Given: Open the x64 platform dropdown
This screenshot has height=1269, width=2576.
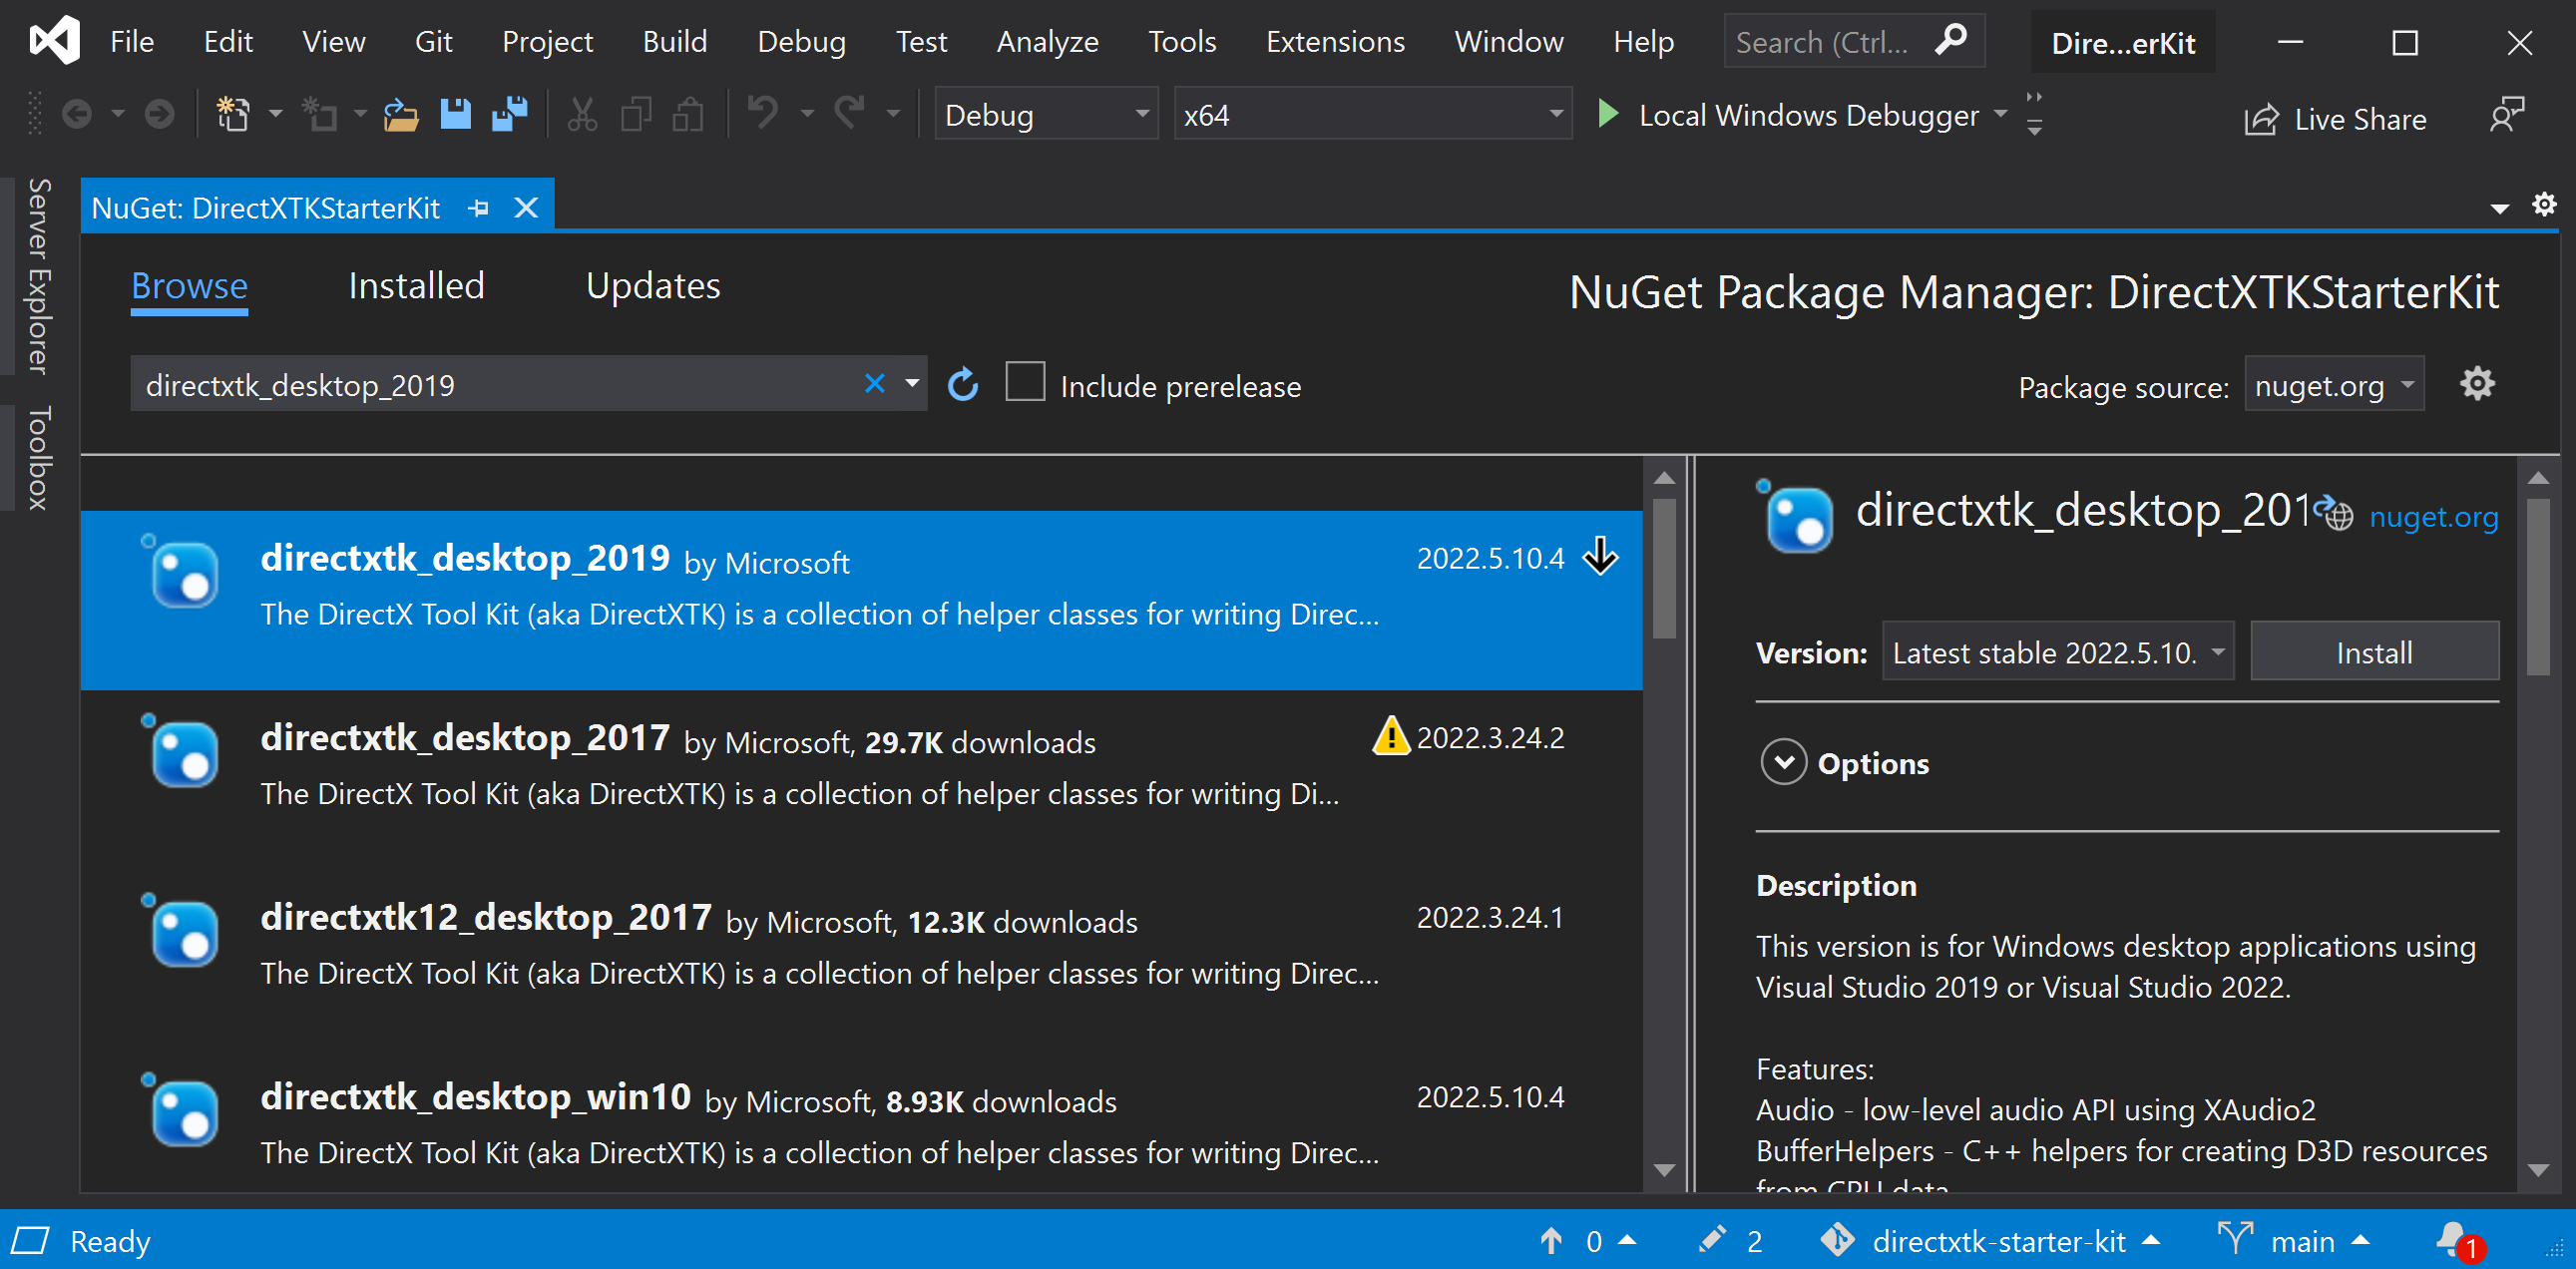Looking at the screenshot, I should [1372, 114].
